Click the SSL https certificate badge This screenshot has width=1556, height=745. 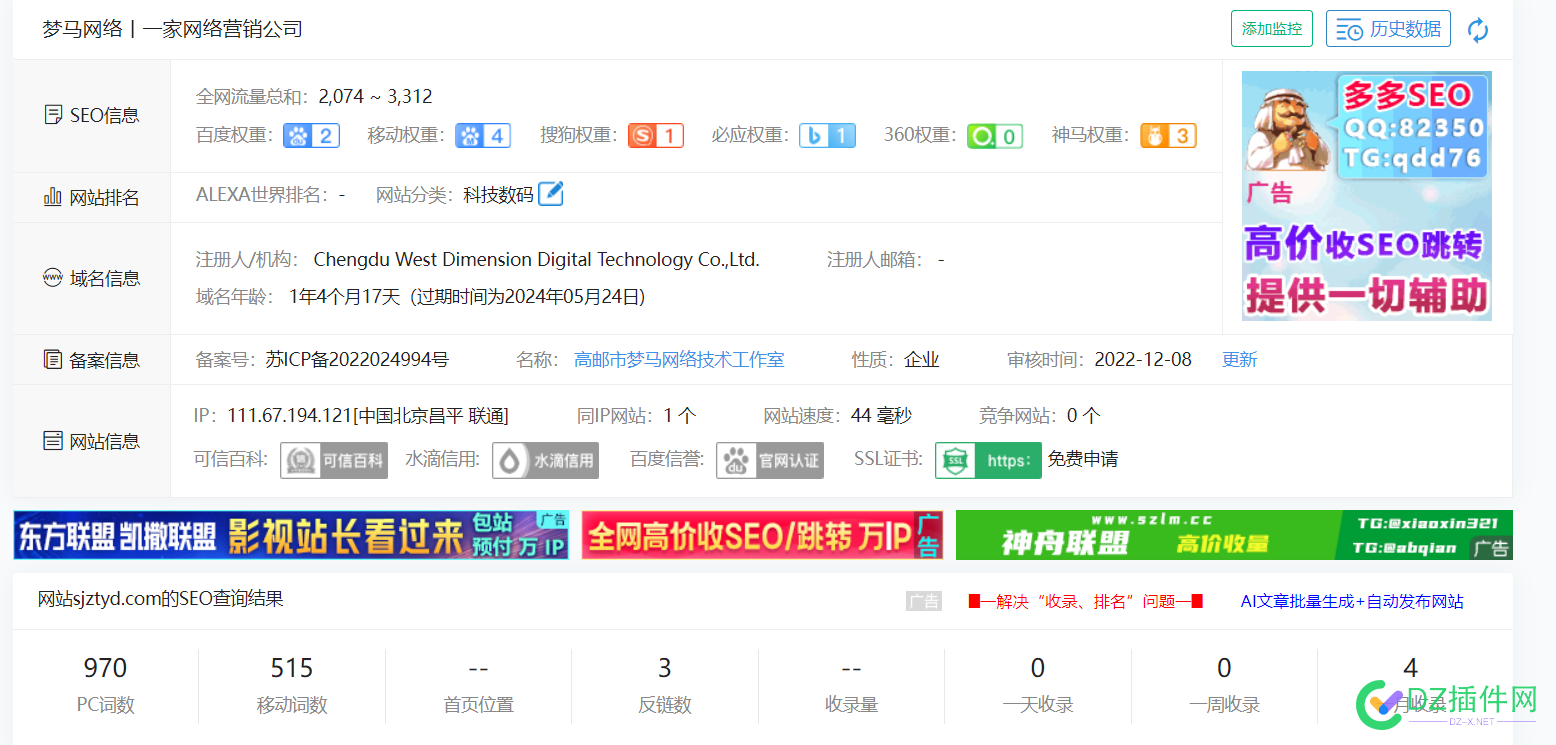988,460
